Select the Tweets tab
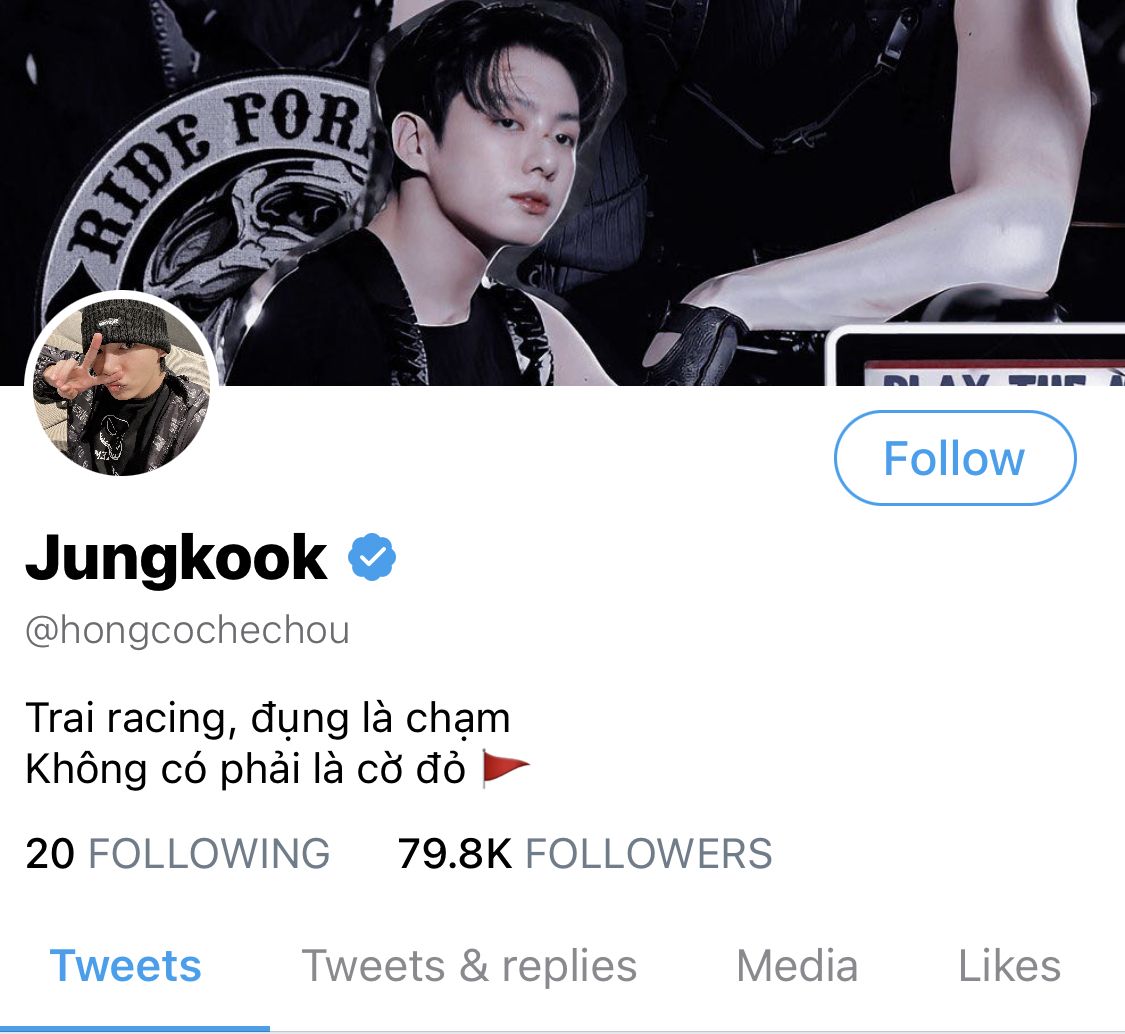Screen dimensions: 1125x1034 (126, 966)
